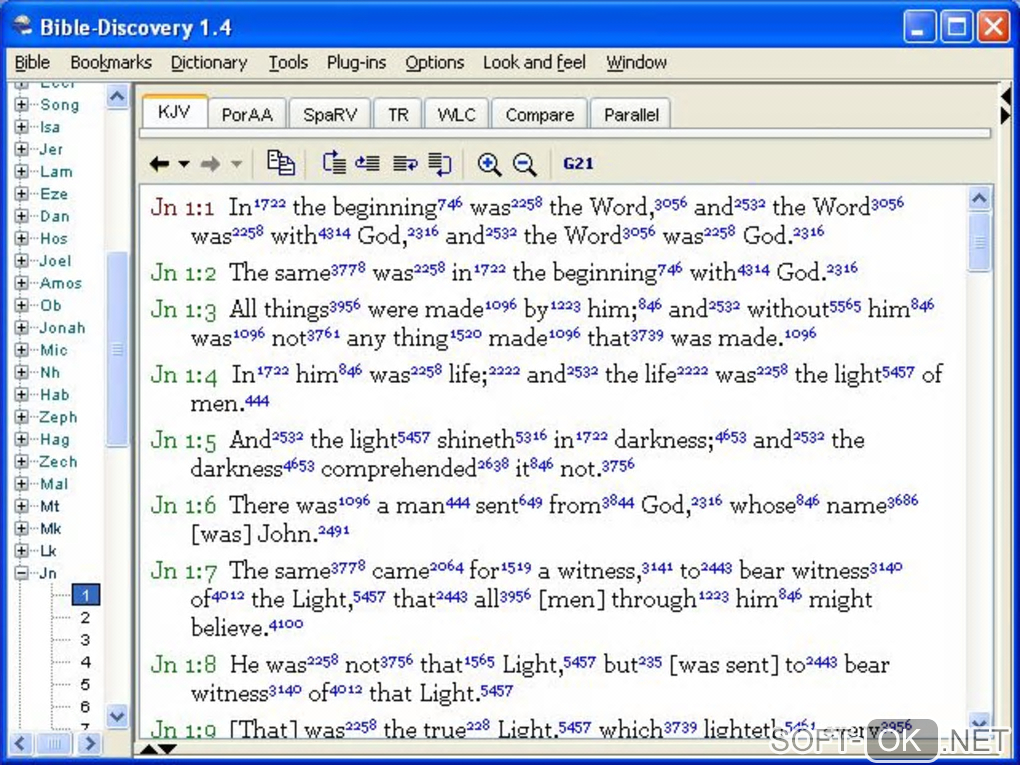Click the first list-with-up-arrow toolbar icon

(334, 164)
